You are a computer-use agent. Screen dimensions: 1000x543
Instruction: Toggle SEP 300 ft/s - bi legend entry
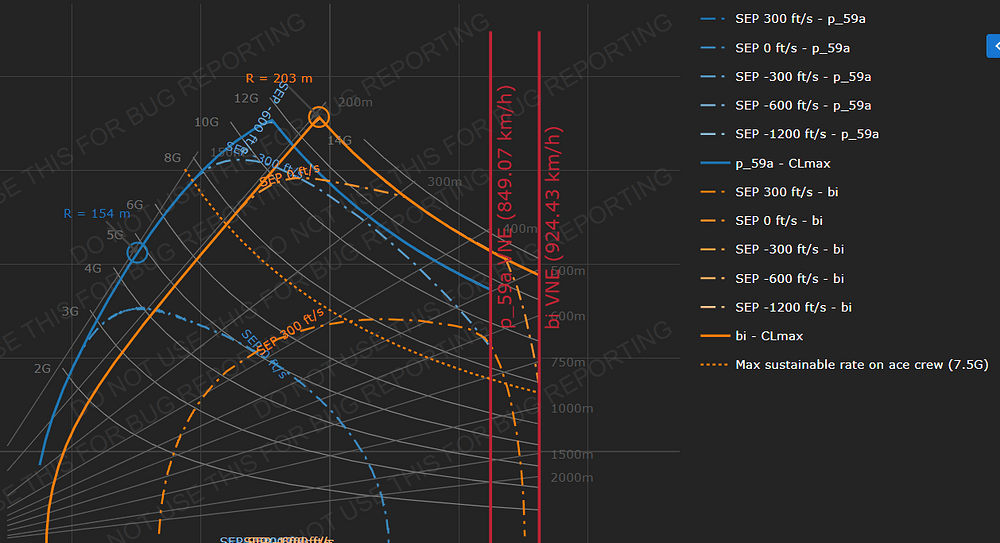coord(769,192)
